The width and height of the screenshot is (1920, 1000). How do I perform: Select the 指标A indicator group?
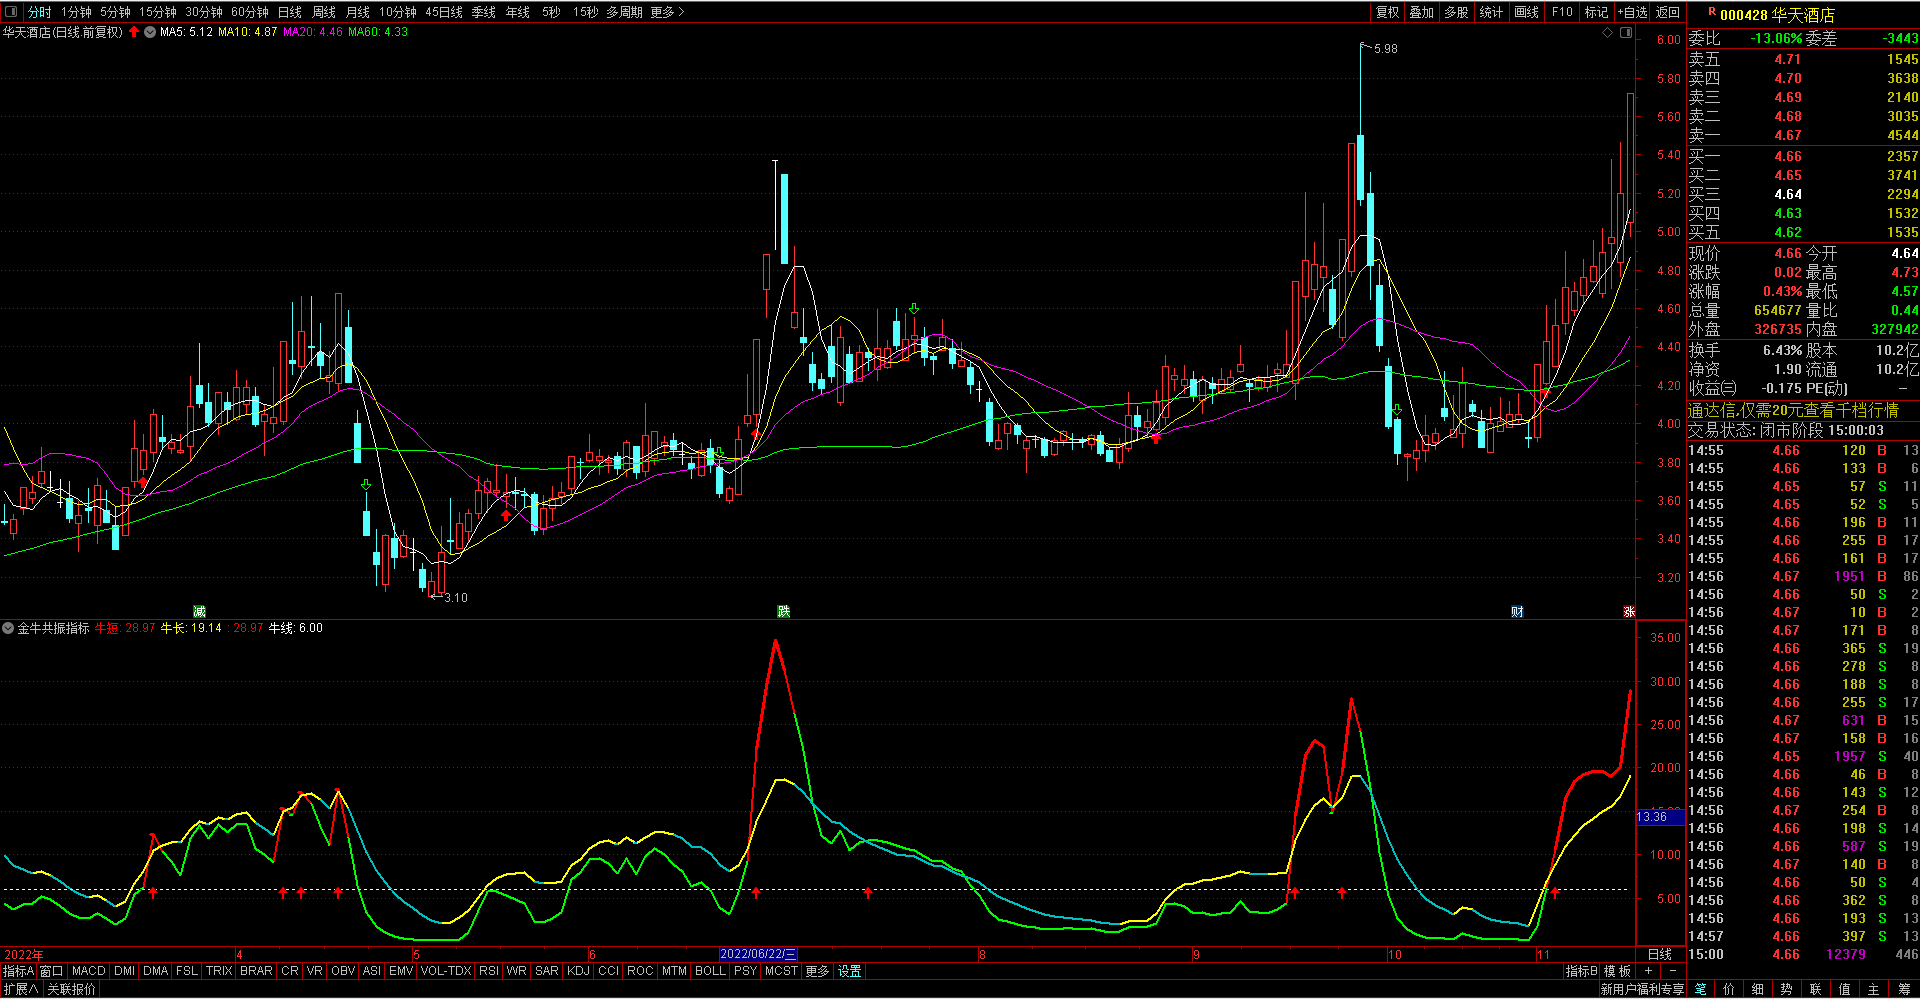[18, 971]
